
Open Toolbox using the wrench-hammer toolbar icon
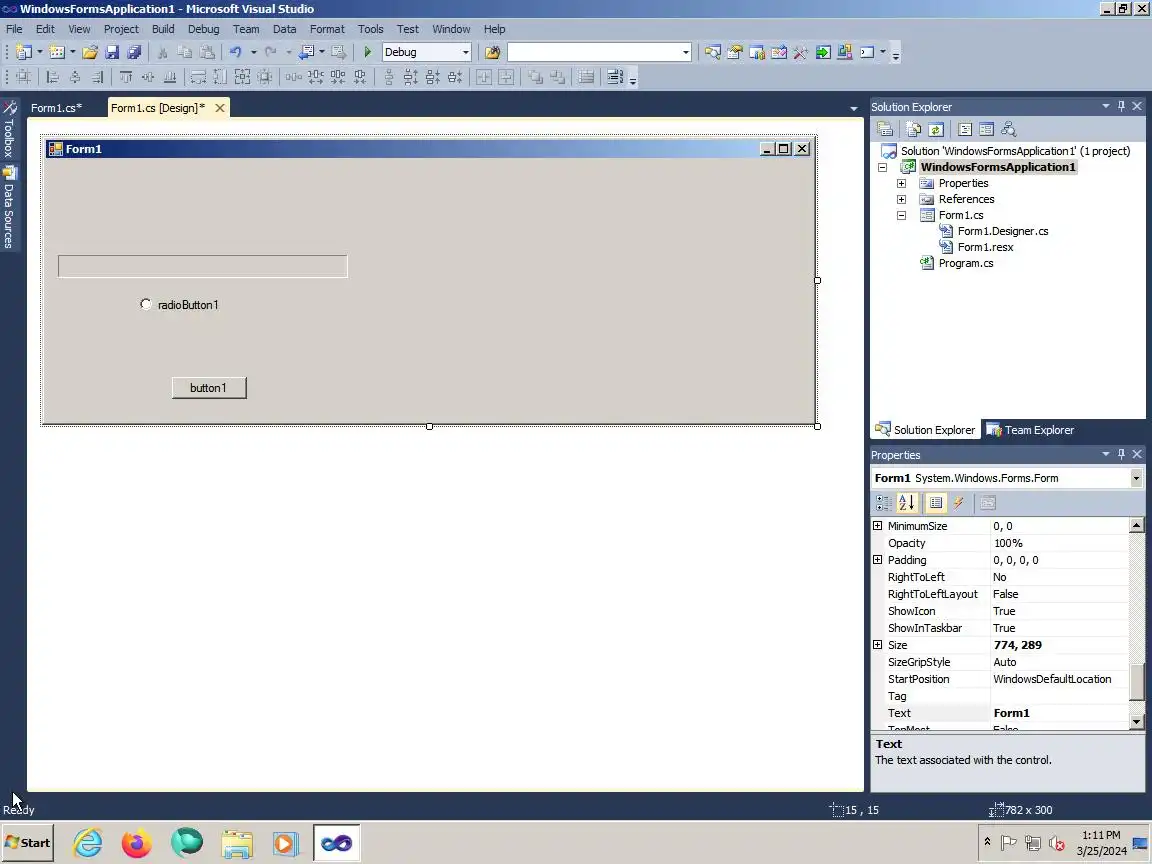tap(801, 52)
